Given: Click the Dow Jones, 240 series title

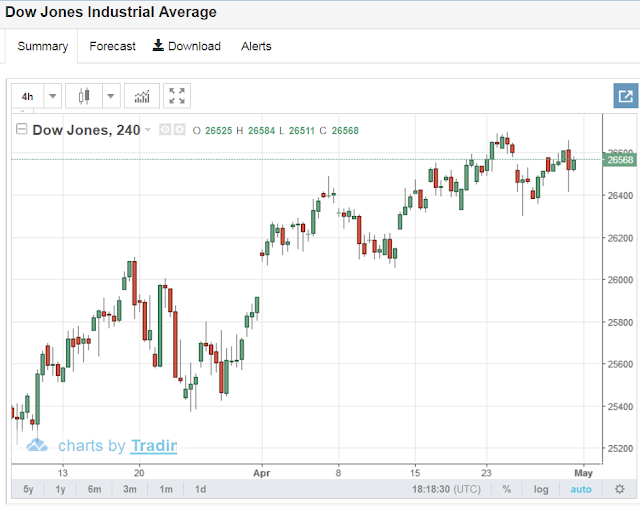Looking at the screenshot, I should click(x=86, y=130).
